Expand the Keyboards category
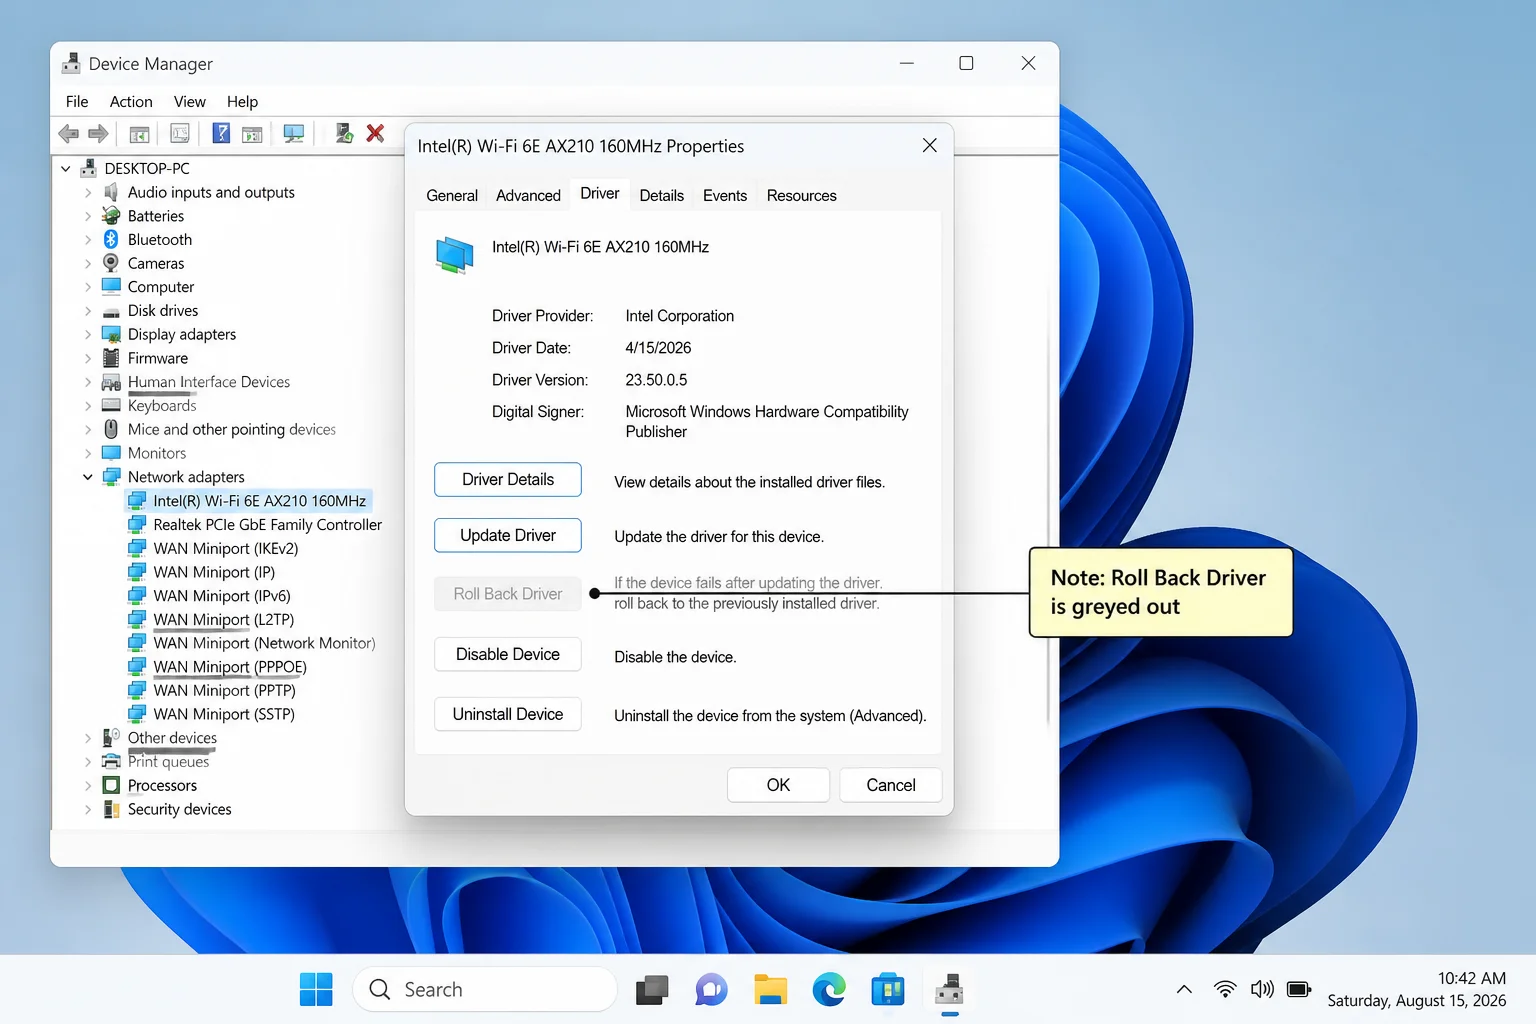The height and width of the screenshot is (1024, 1536). tap(88, 406)
